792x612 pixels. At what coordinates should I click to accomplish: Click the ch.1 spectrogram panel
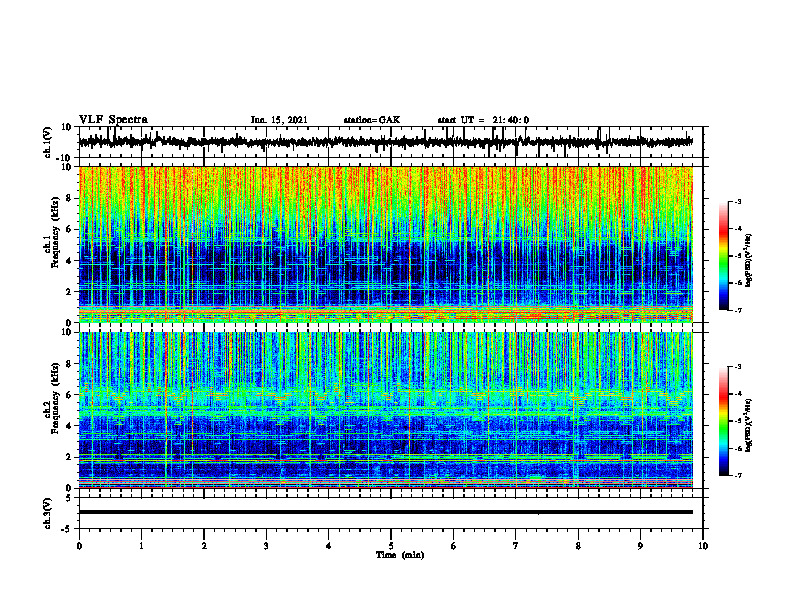pos(386,244)
